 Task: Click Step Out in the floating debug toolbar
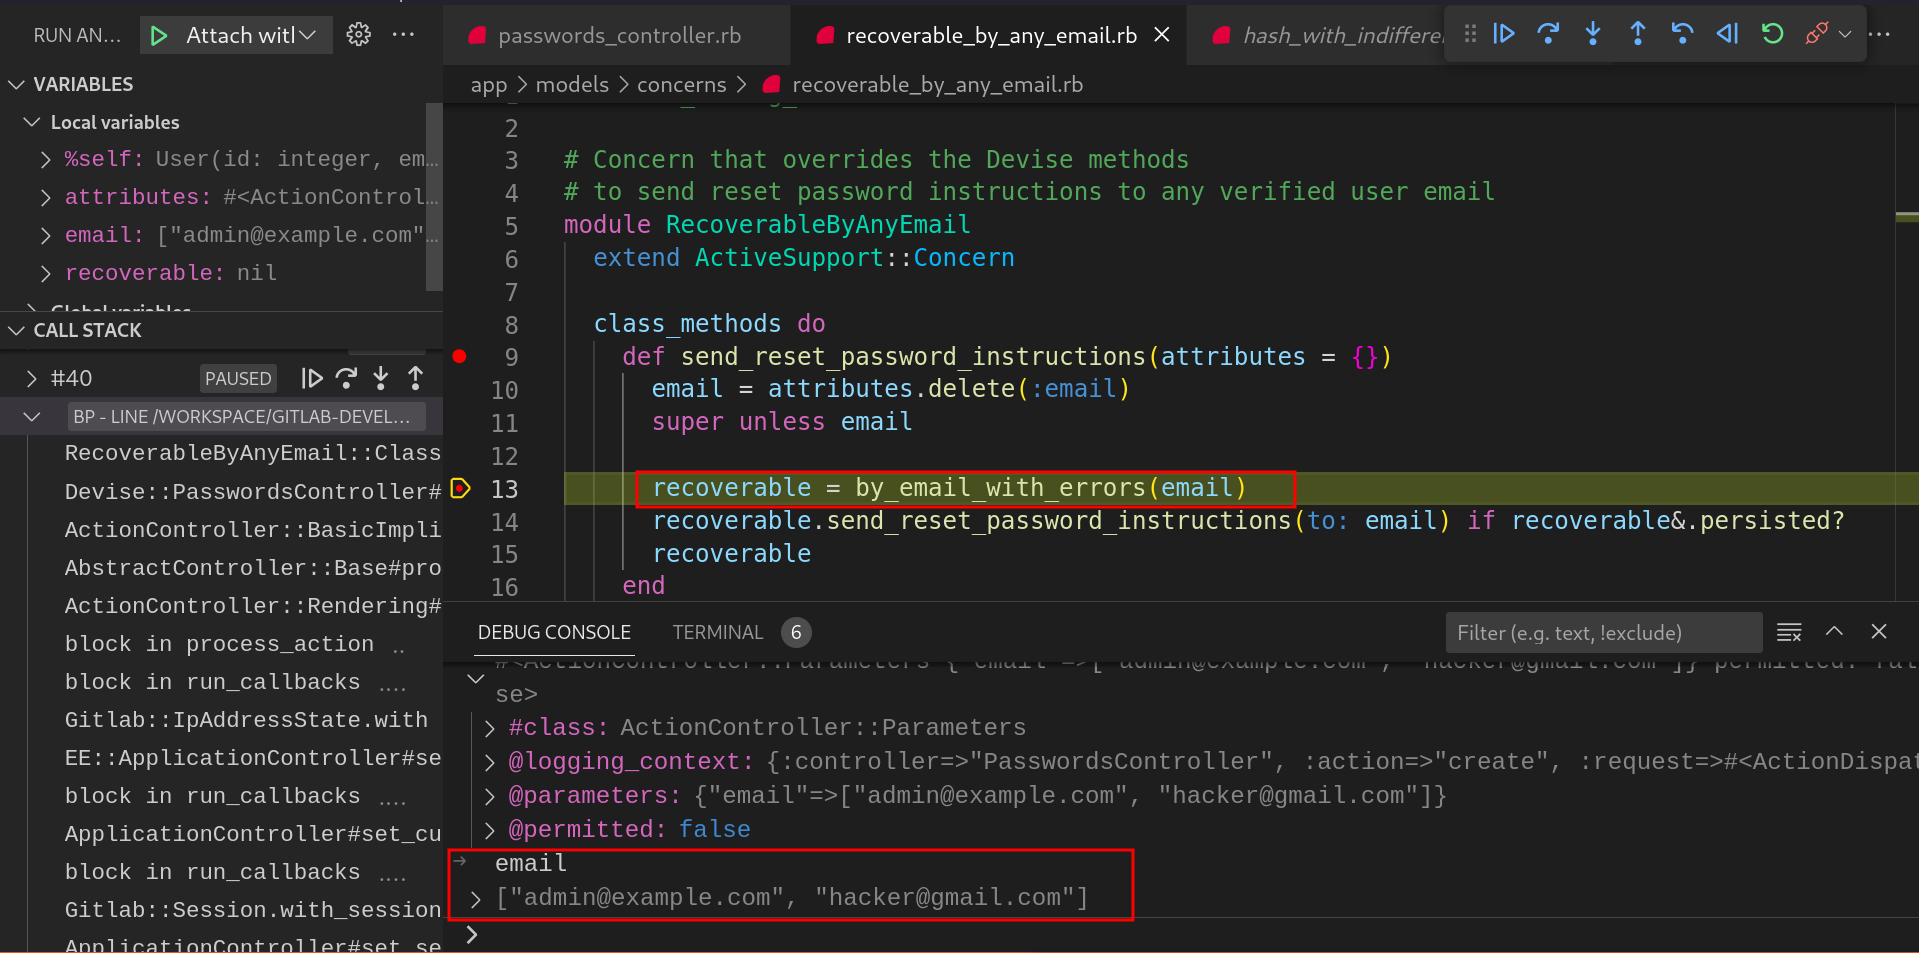1637,34
